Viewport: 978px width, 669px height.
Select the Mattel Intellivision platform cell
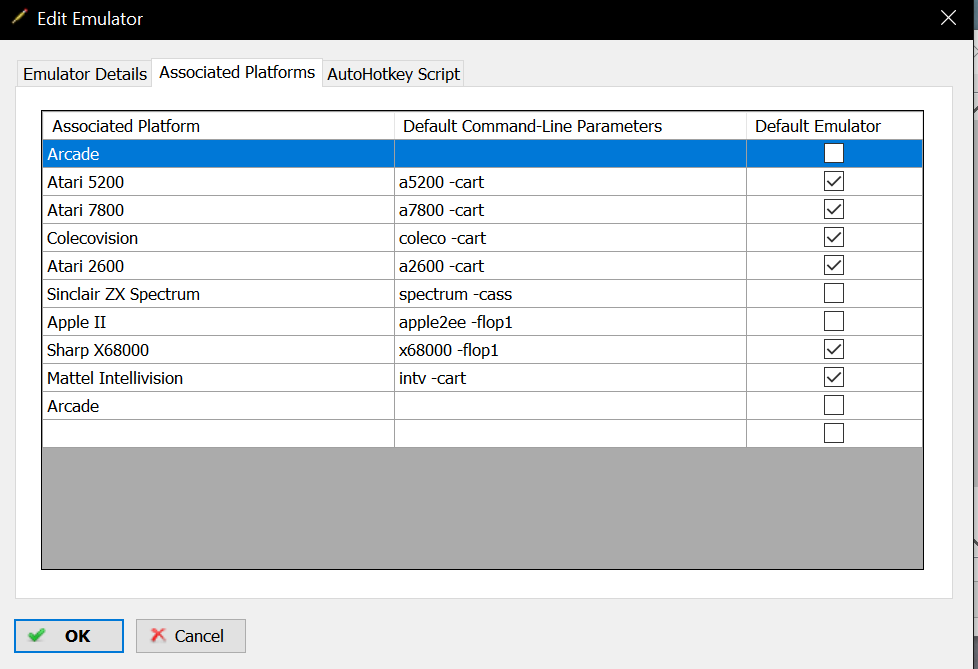[218, 378]
